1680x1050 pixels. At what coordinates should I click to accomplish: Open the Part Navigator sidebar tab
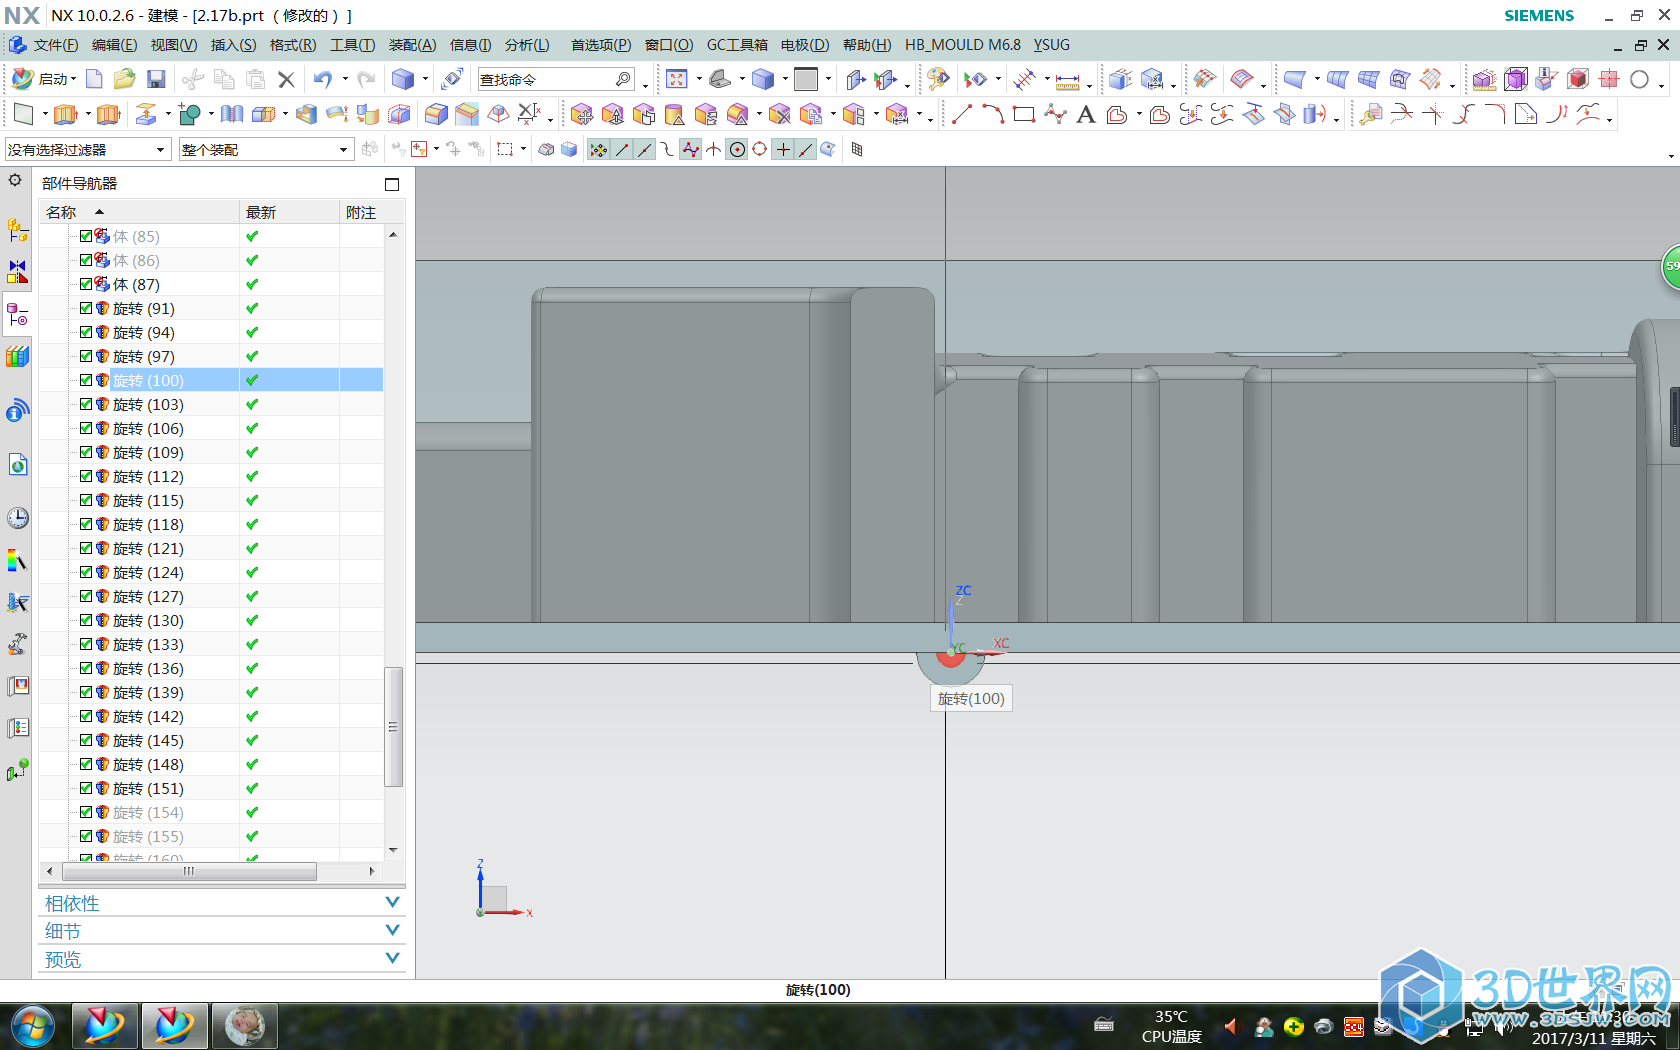(x=17, y=315)
